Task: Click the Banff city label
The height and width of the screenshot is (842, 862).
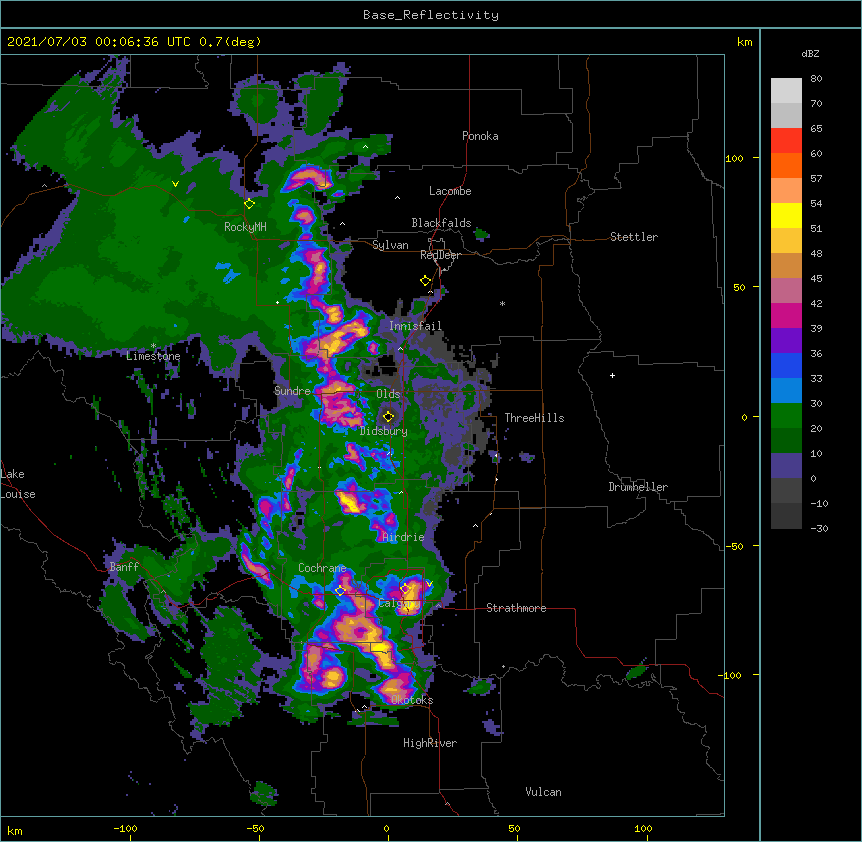Action: 124,567
